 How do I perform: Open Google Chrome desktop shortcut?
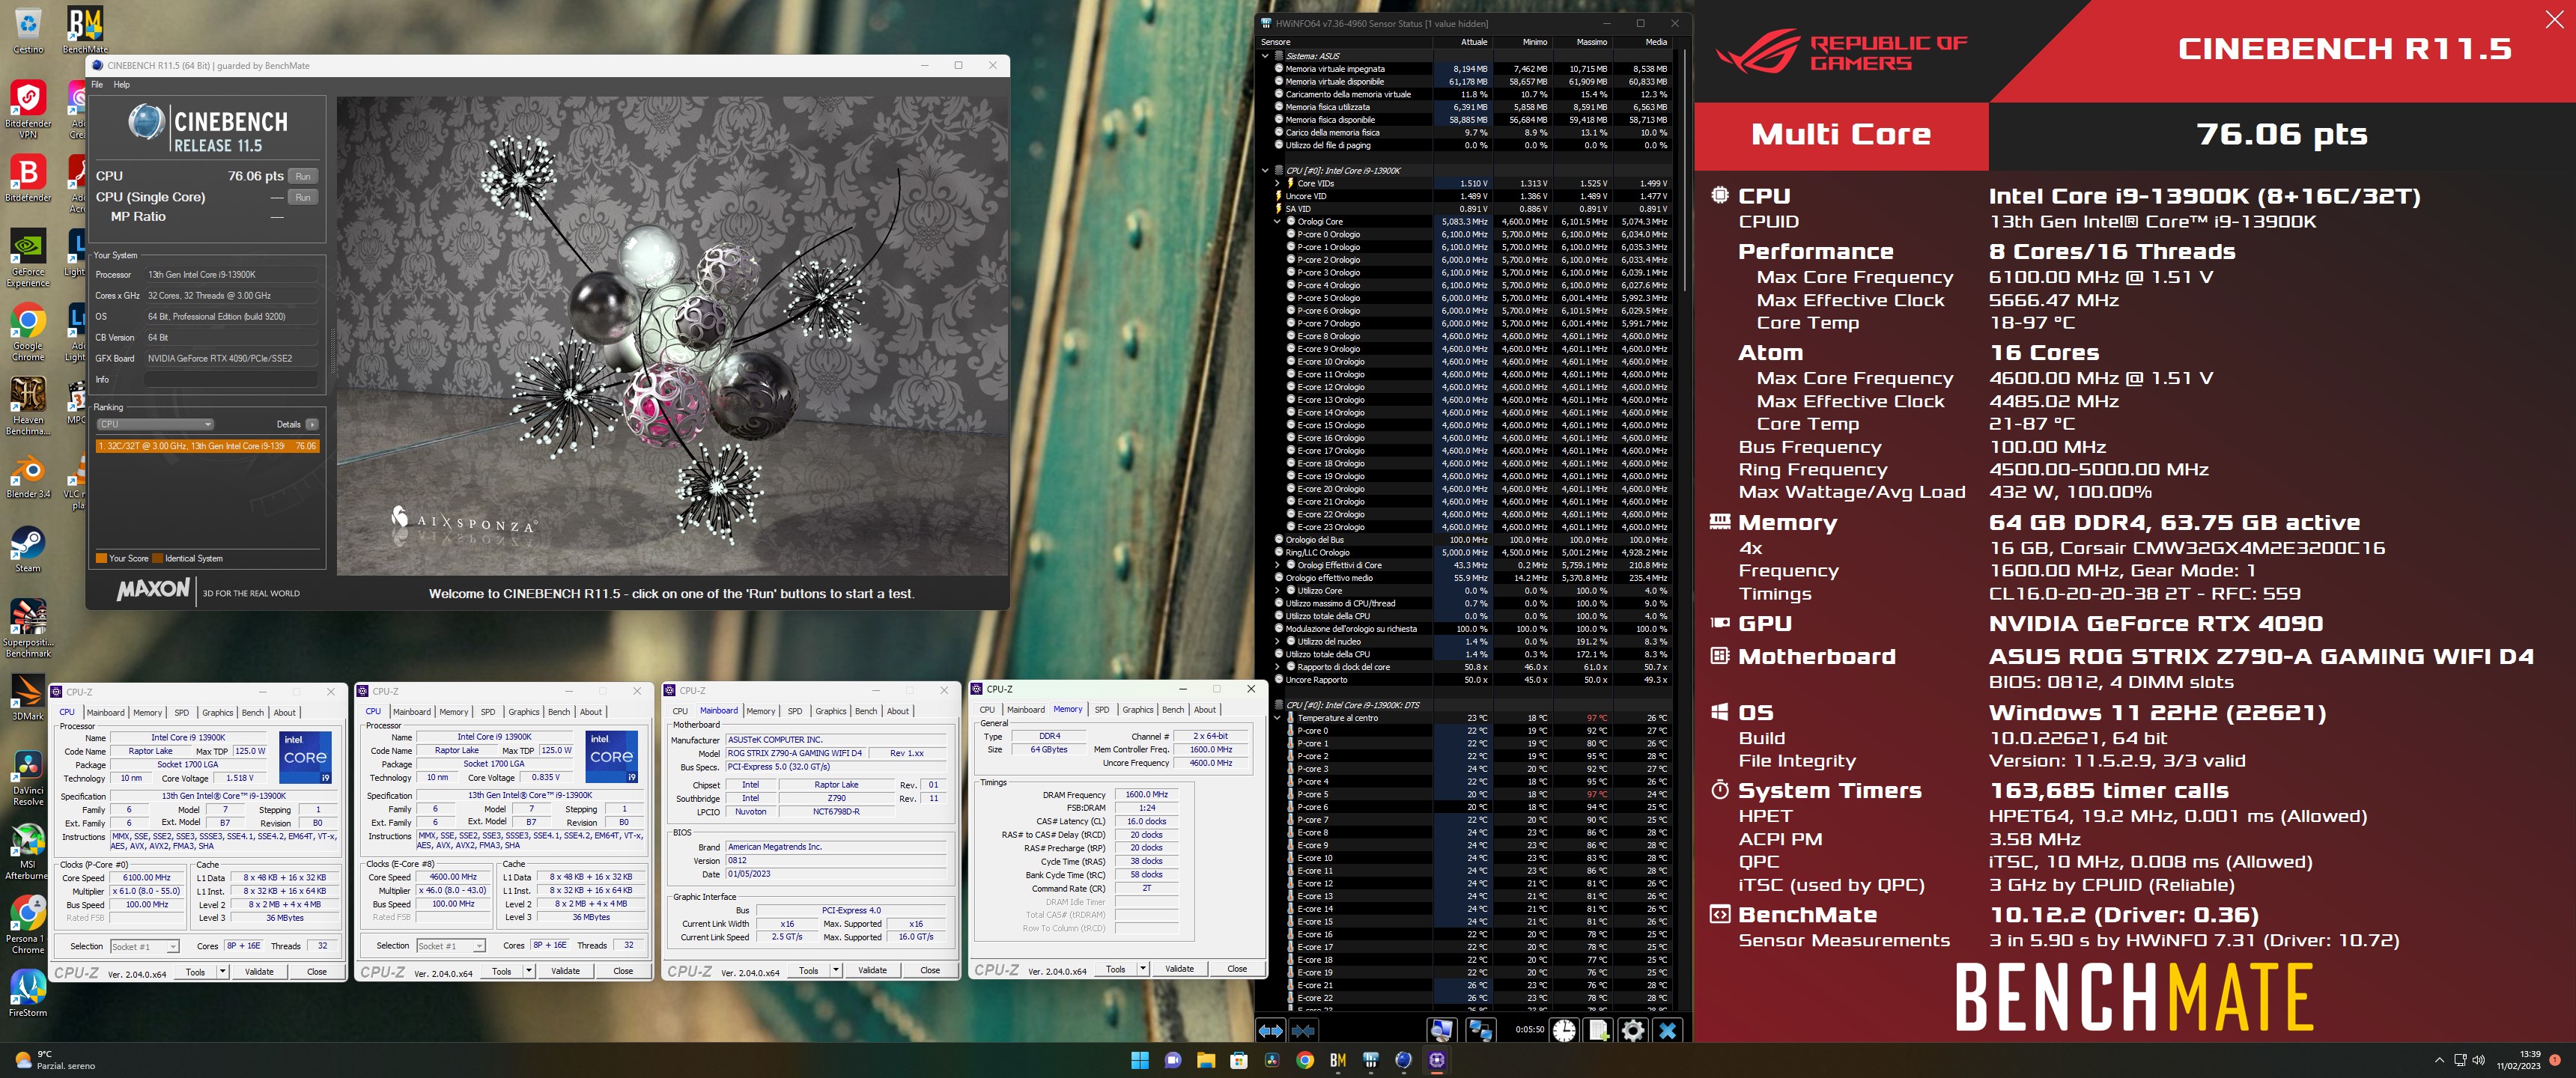[28, 332]
